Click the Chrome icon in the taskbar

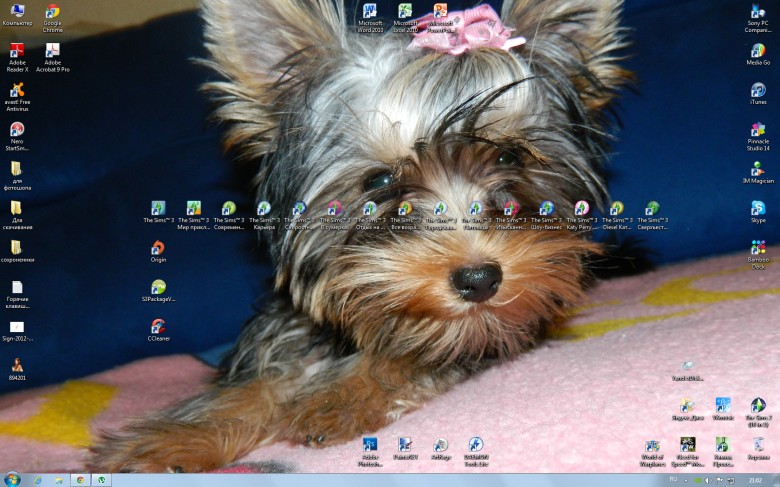click(80, 480)
